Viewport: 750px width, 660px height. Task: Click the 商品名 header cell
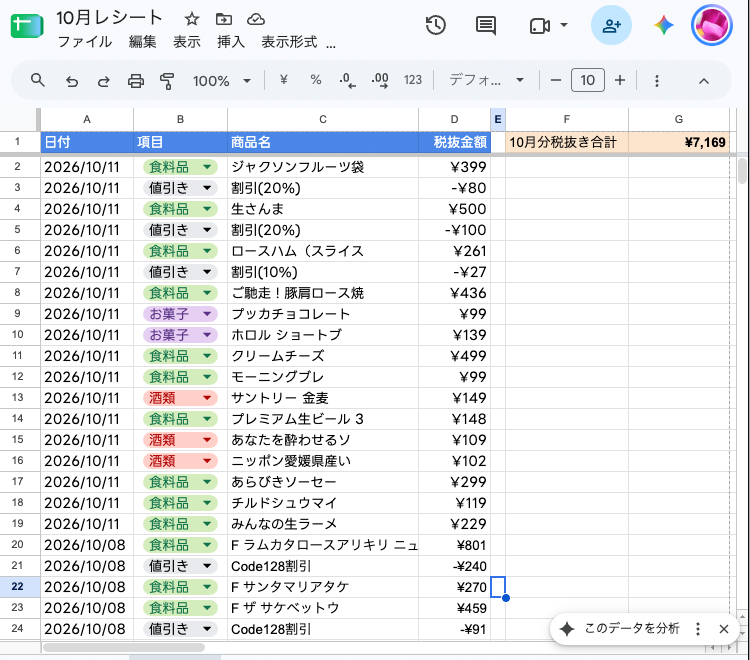tap(323, 142)
